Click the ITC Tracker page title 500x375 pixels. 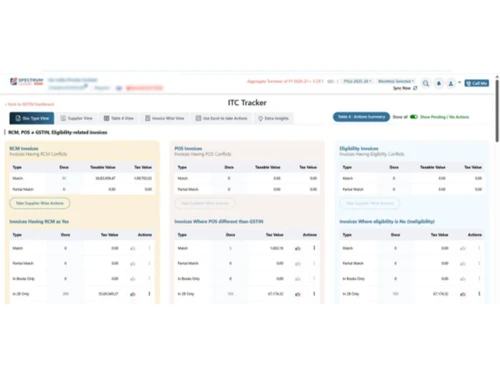[247, 103]
